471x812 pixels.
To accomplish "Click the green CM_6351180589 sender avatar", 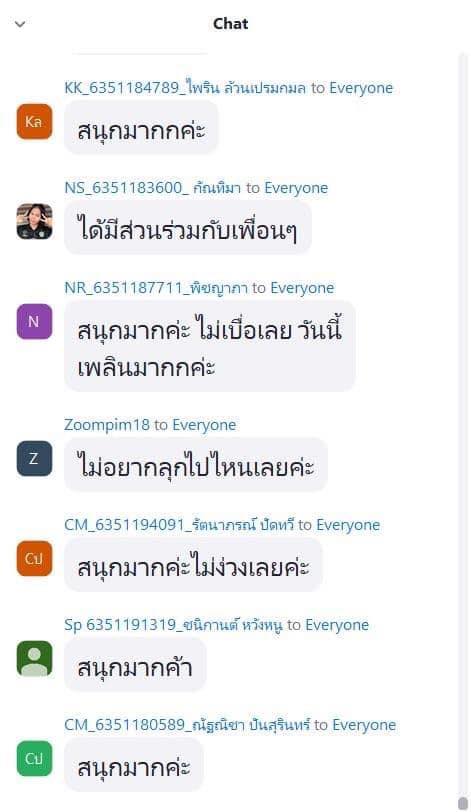I will [34, 759].
